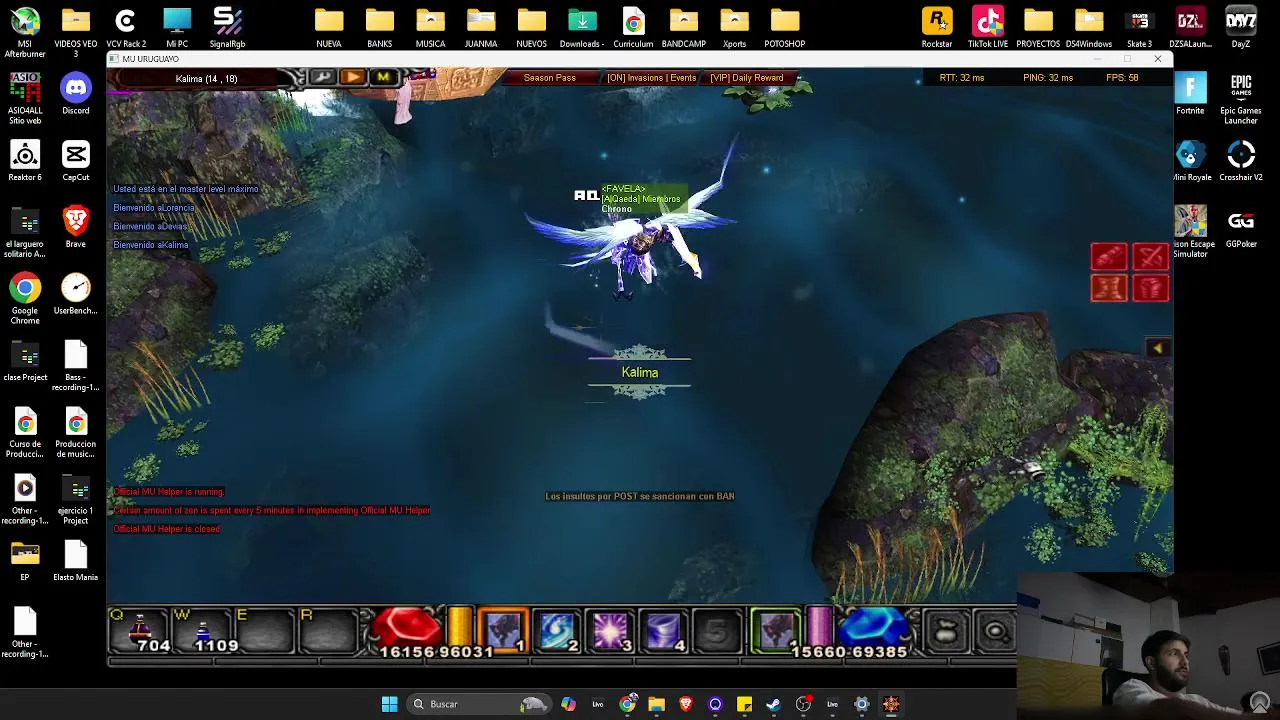1280x720 pixels.
Task: Select empty skill slot 5
Action: click(716, 631)
